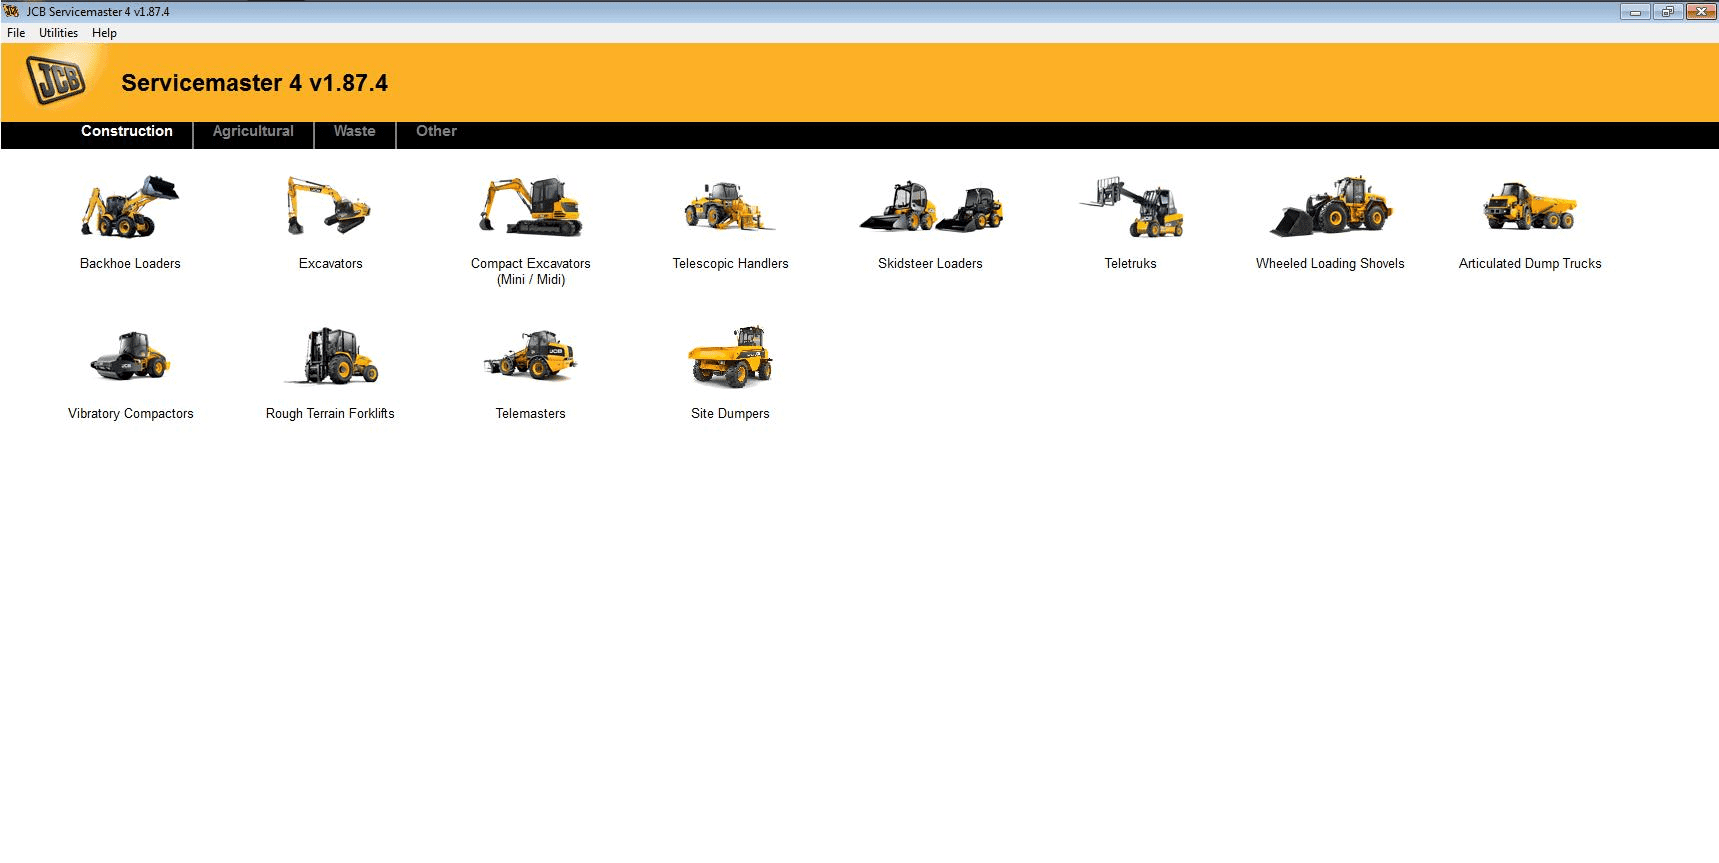Click the Backhoe Loaders label
This screenshot has height=863, width=1719.
click(x=130, y=264)
